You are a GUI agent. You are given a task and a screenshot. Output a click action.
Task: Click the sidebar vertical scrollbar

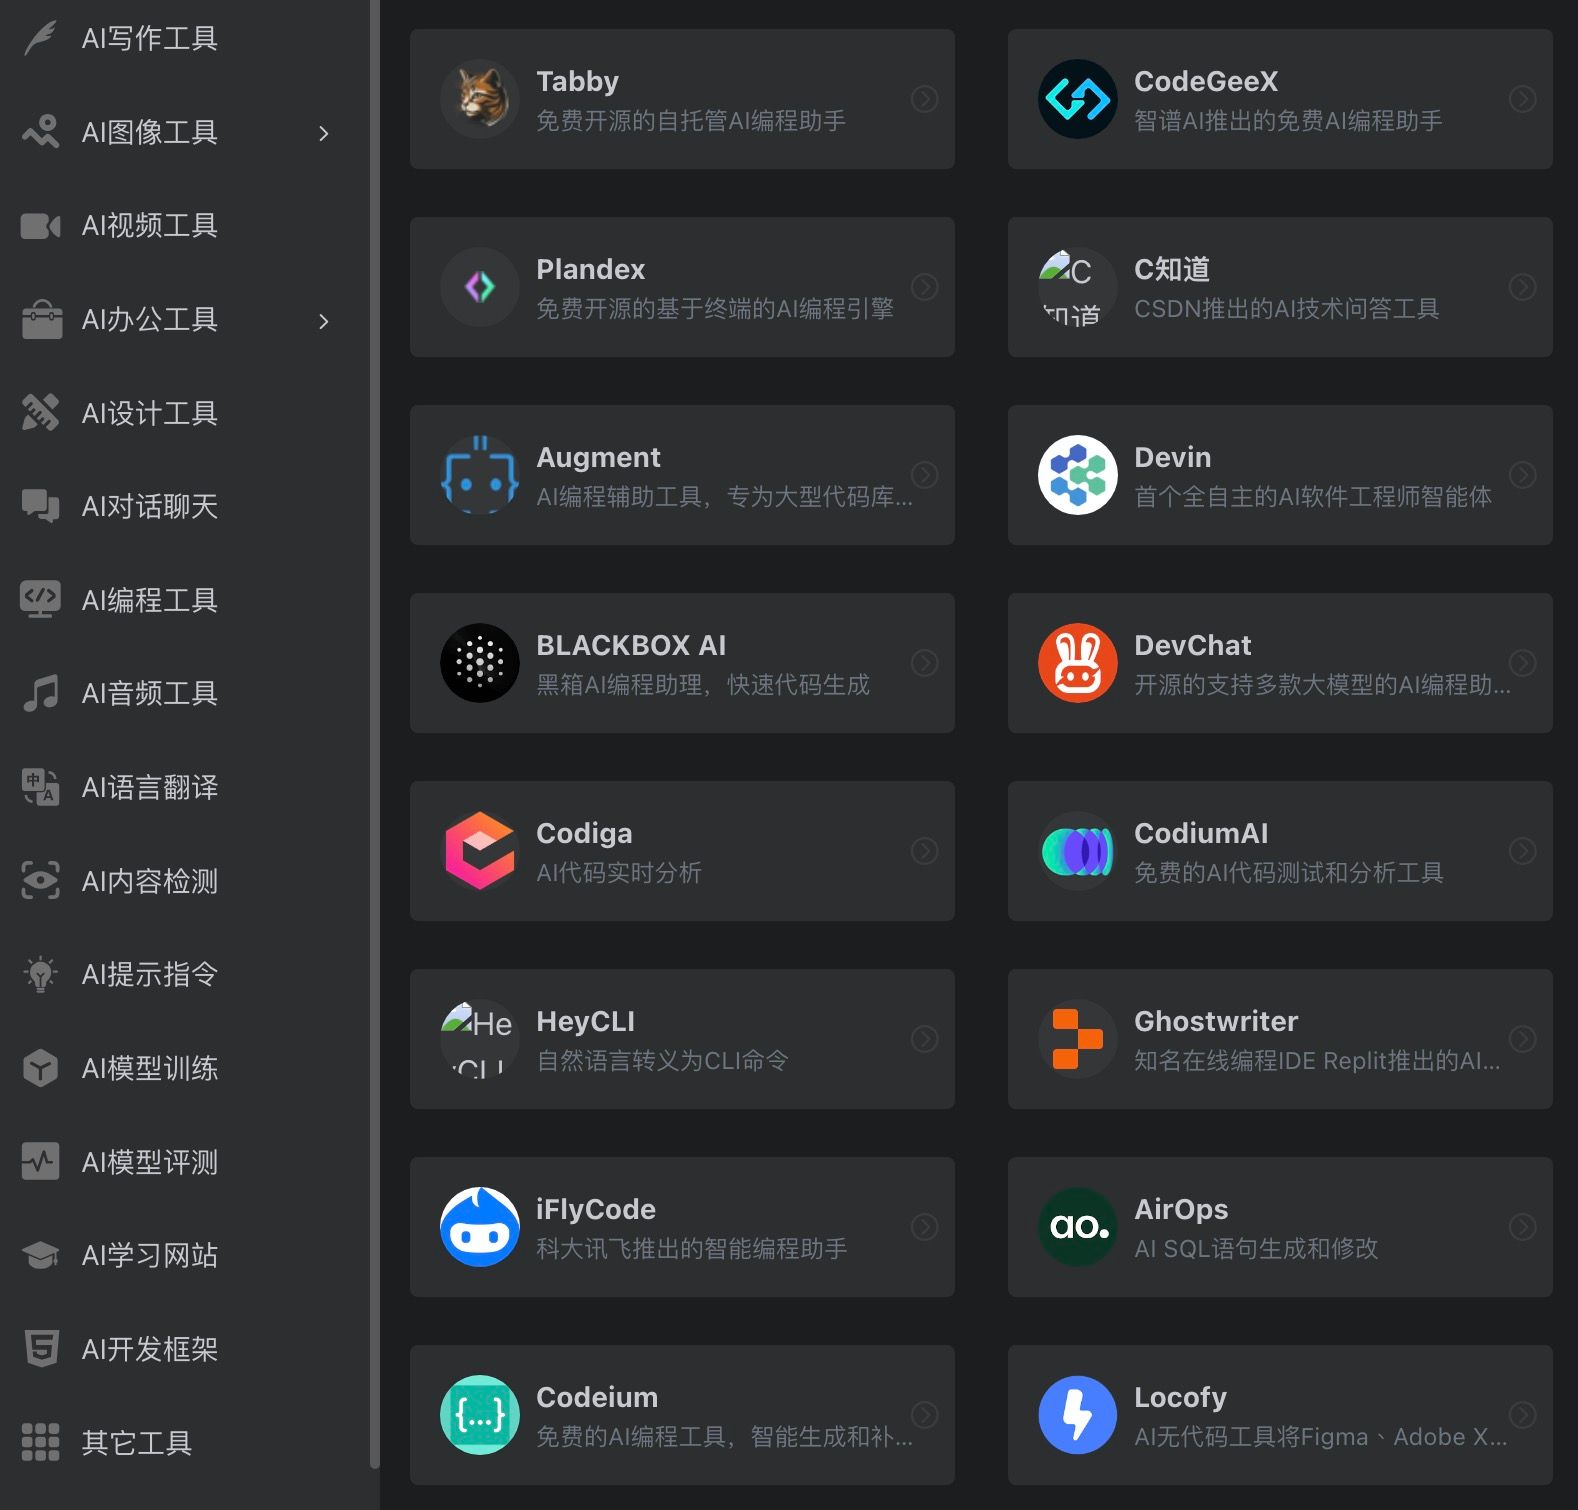[x=375, y=734]
